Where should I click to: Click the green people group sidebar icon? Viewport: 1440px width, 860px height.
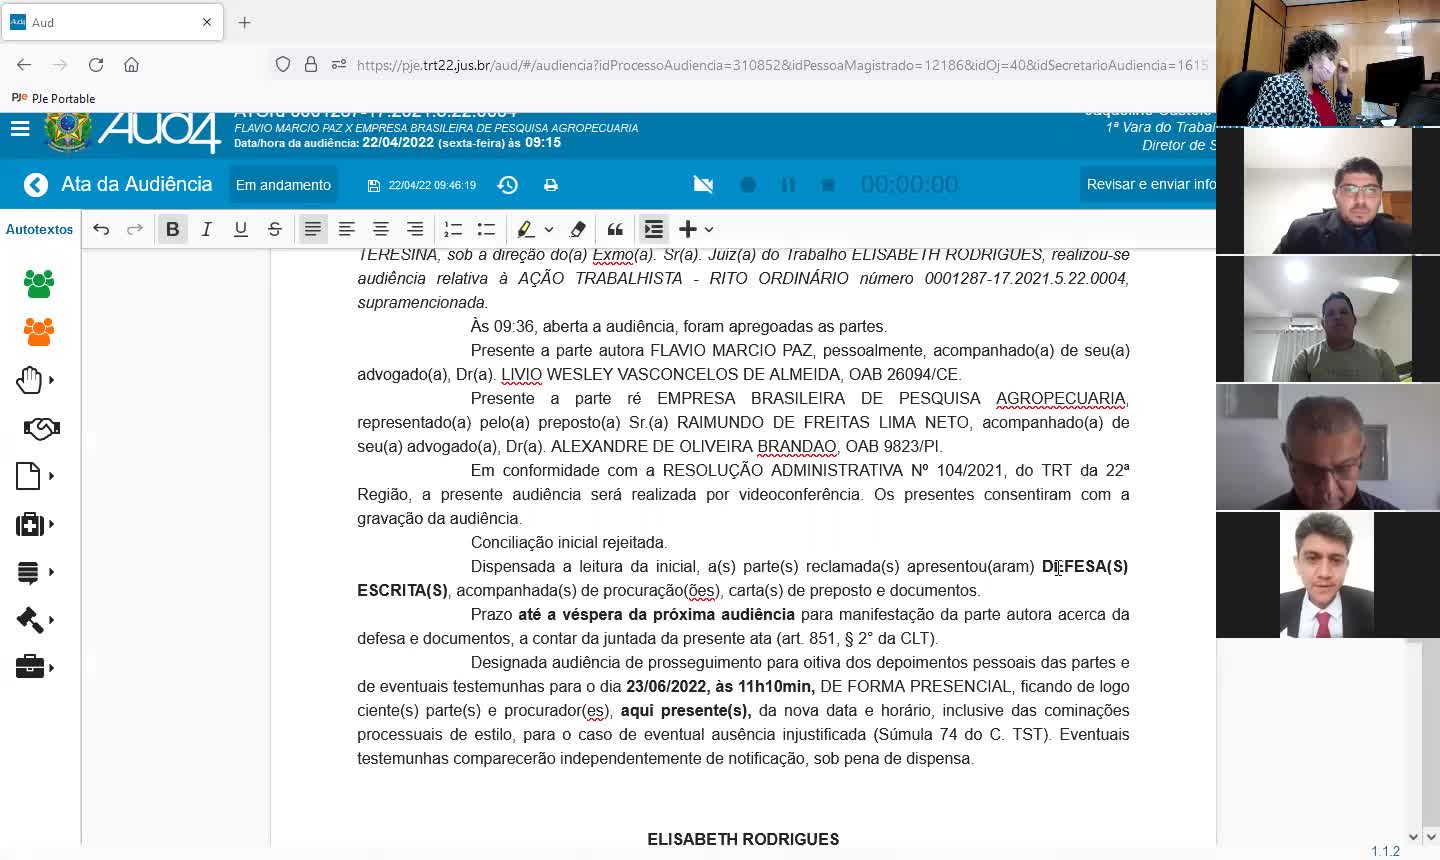39,284
